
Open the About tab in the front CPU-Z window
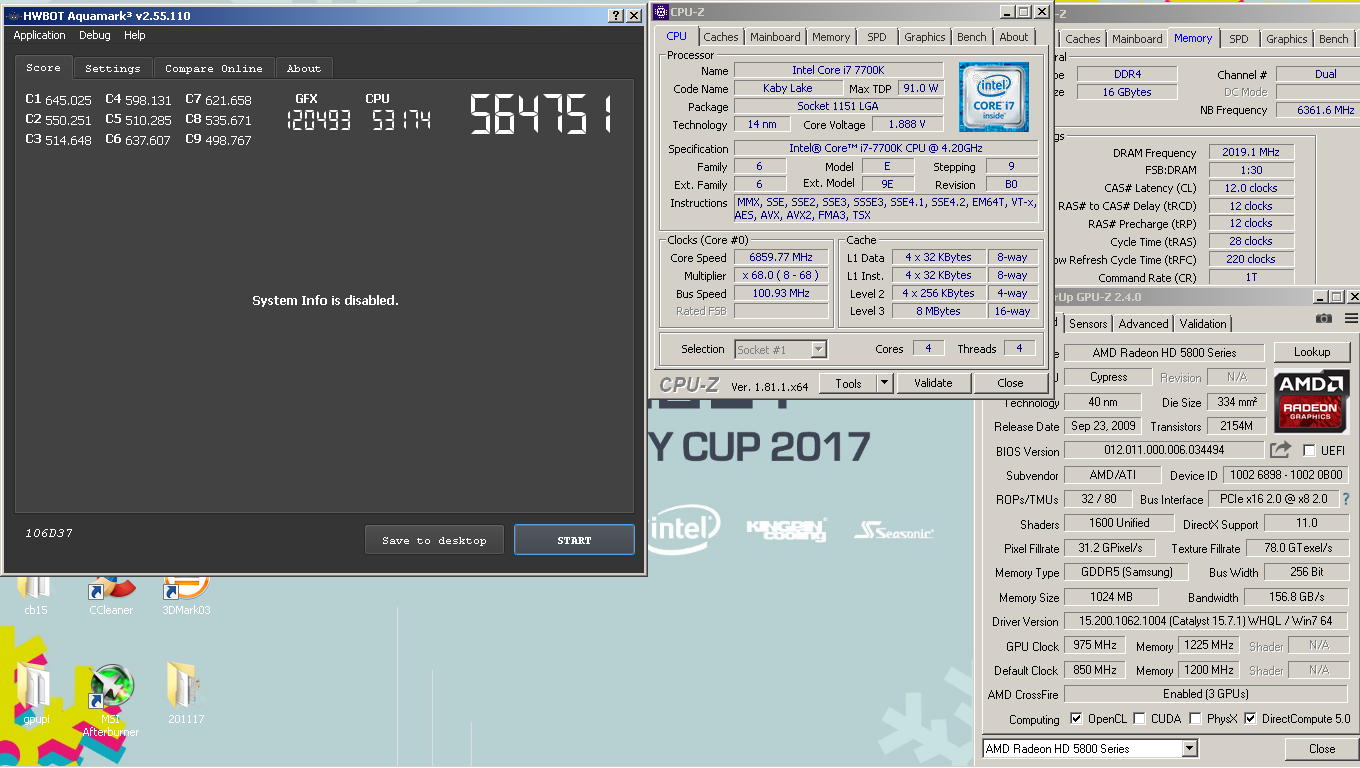1014,37
